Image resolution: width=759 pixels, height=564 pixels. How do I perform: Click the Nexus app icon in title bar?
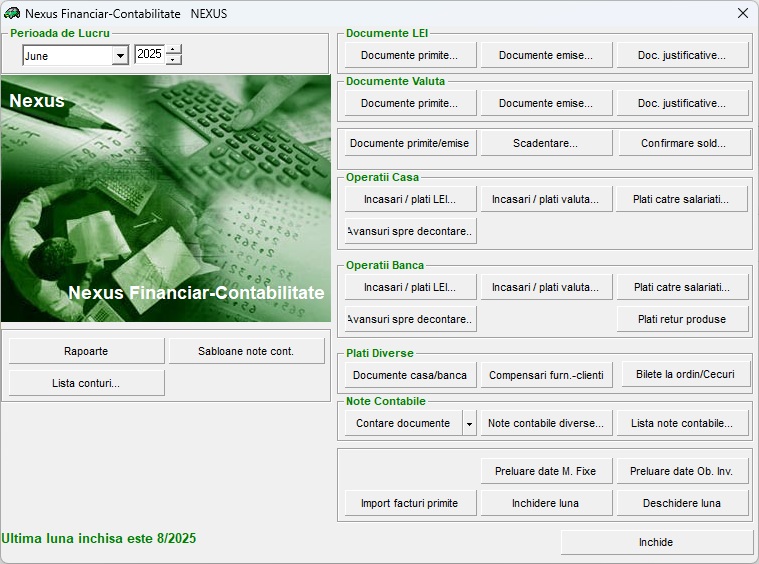point(12,13)
